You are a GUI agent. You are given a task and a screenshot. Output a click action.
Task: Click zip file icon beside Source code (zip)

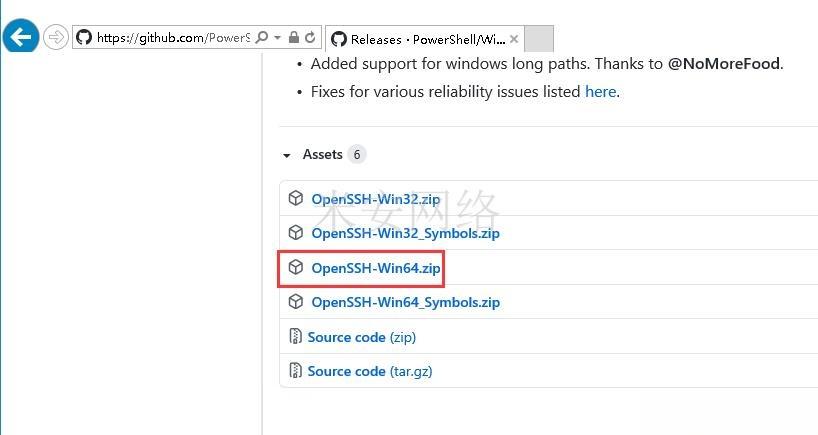[295, 336]
